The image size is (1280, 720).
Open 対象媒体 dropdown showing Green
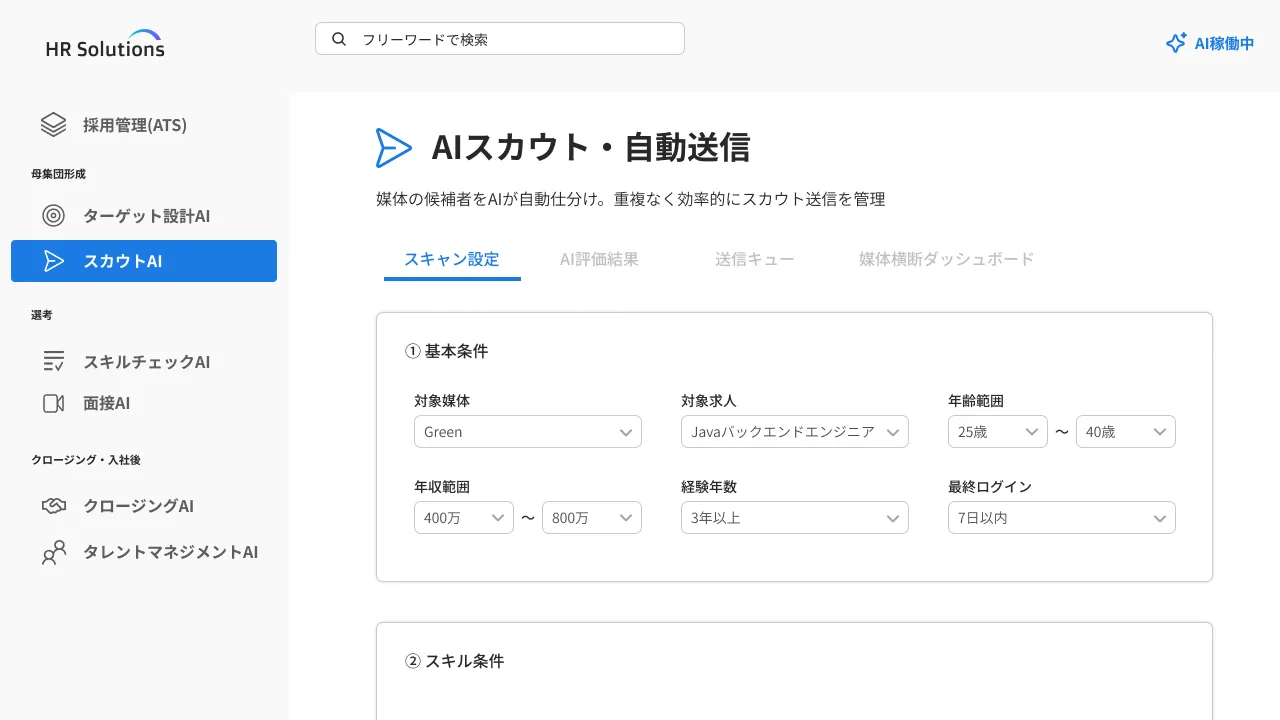(x=528, y=432)
